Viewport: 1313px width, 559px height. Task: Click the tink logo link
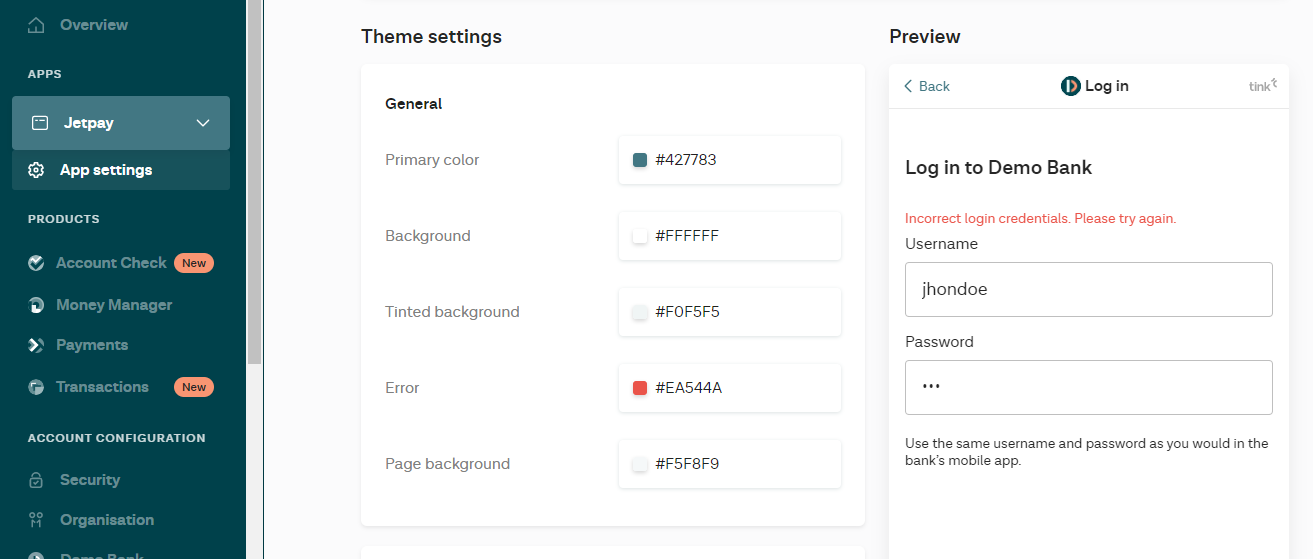(1262, 86)
